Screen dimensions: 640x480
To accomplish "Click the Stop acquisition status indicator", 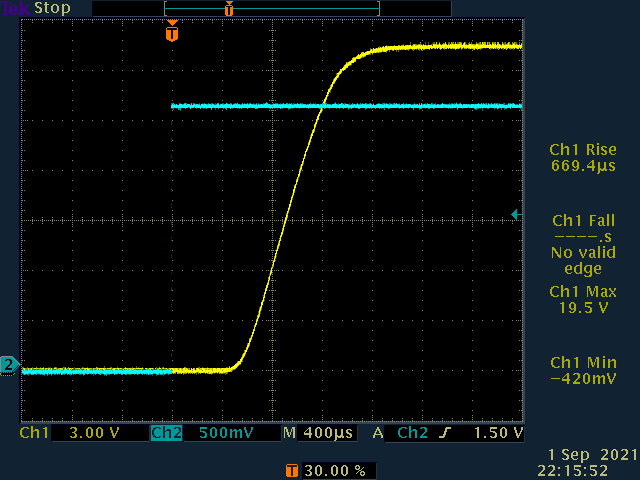I will (53, 8).
